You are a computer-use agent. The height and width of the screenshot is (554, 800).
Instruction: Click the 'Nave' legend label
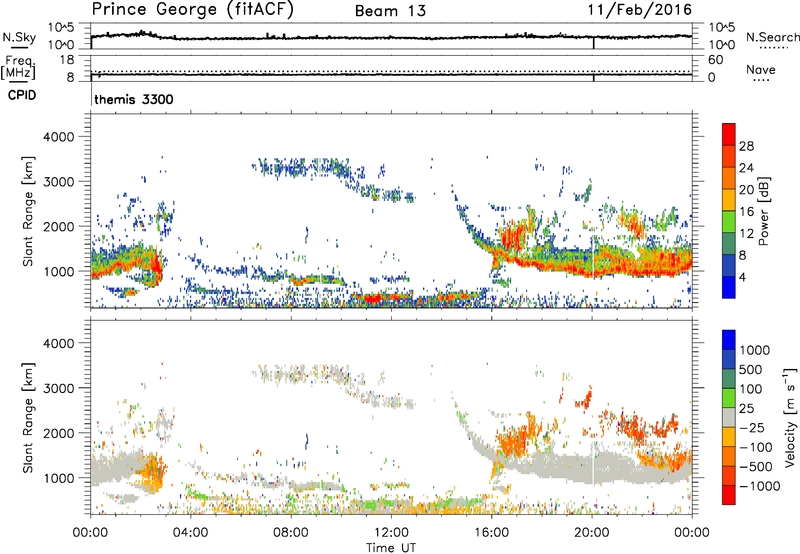click(761, 69)
